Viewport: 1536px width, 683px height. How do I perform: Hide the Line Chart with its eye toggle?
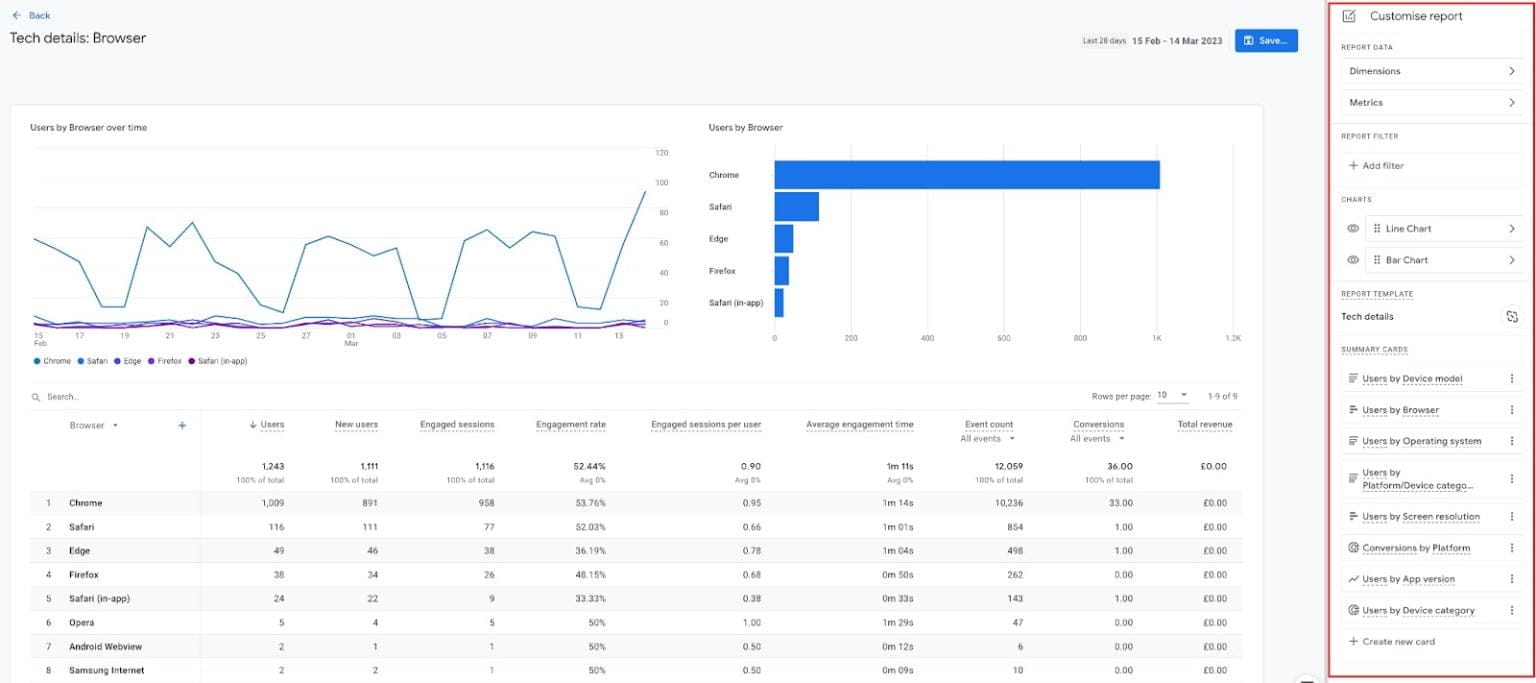[1352, 228]
